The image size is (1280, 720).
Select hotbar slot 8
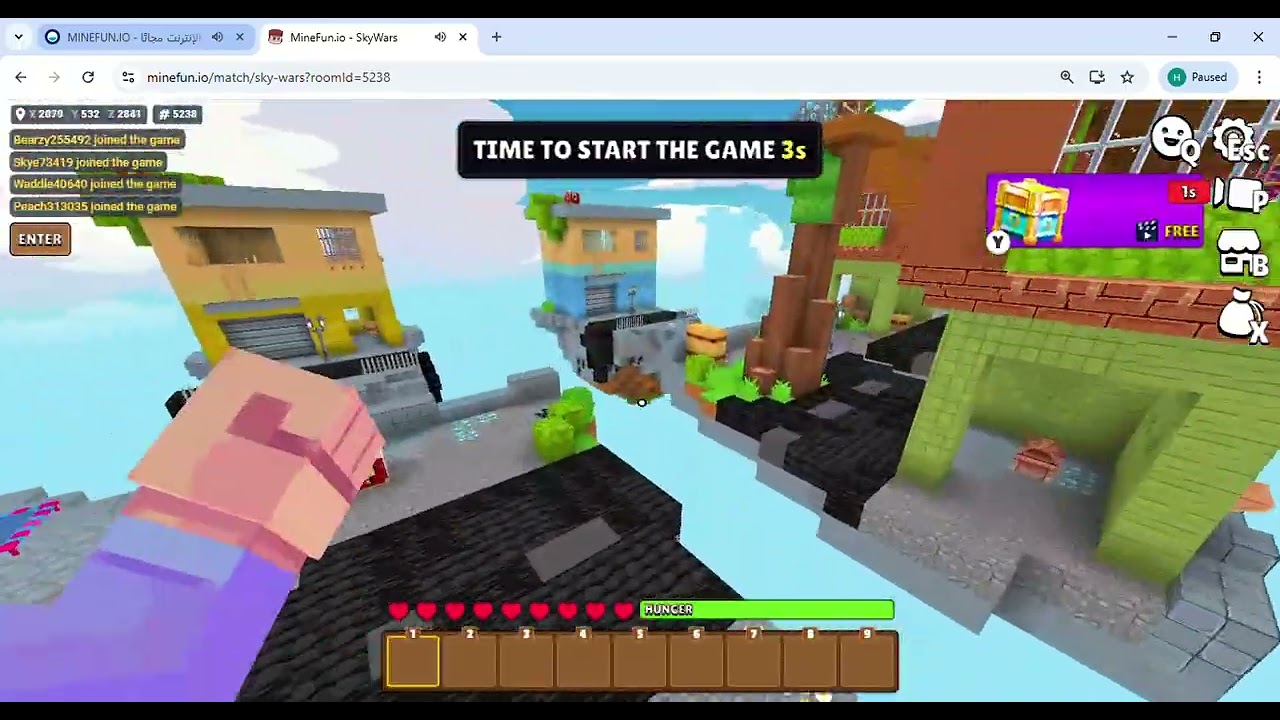(811, 660)
